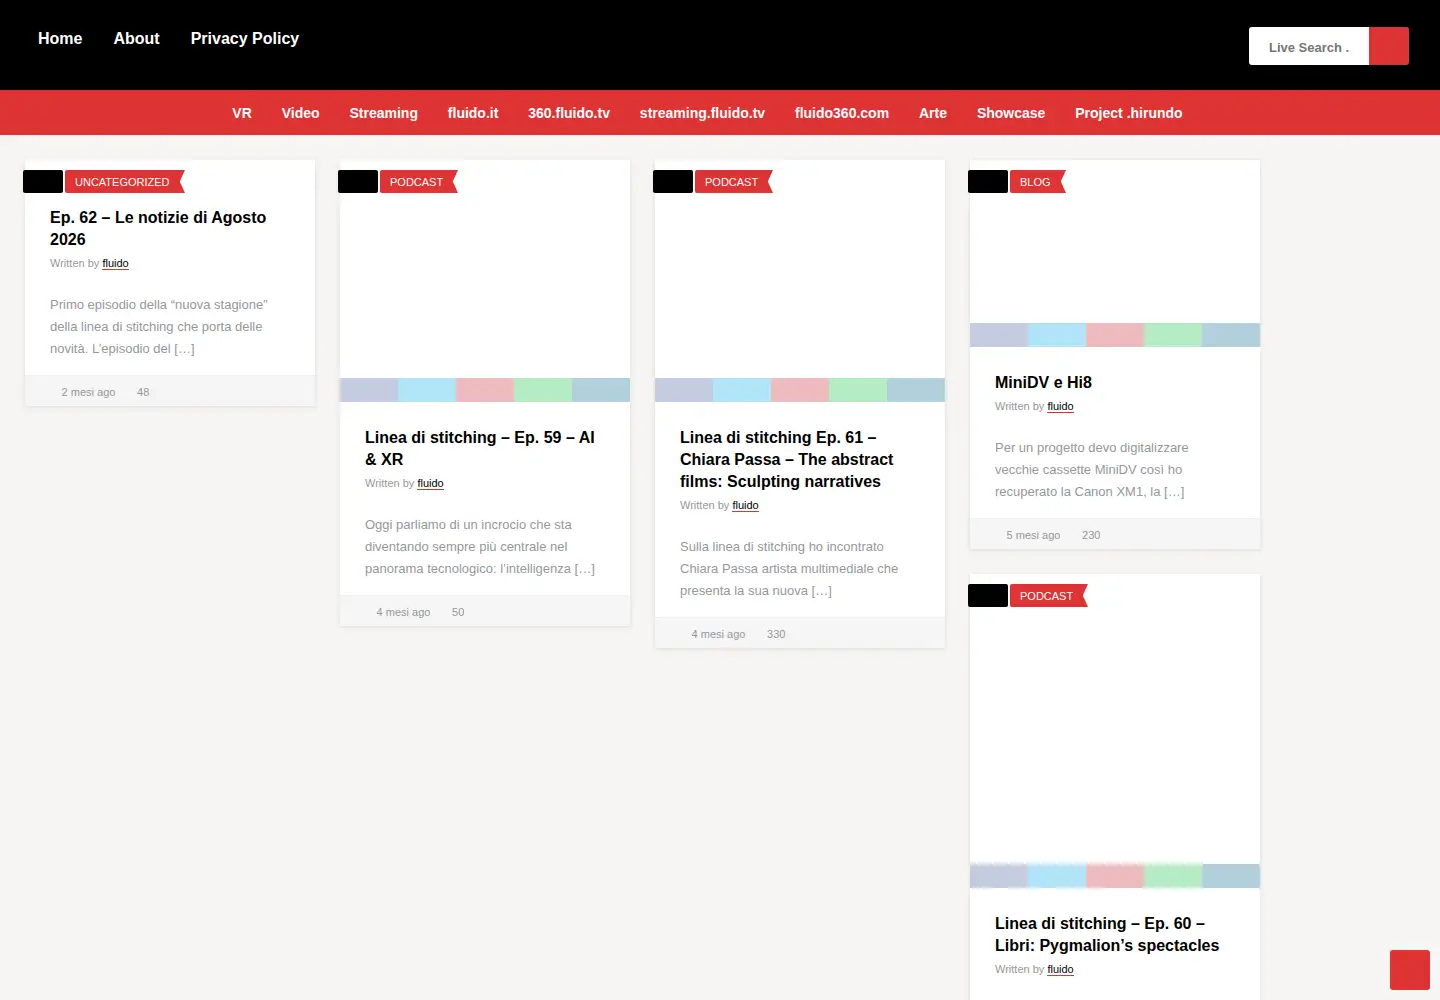Viewport: 1440px width, 1000px height.
Task: Open post Ep. 62 – Le notizie di Agosto 2026
Action: pyautogui.click(x=158, y=228)
